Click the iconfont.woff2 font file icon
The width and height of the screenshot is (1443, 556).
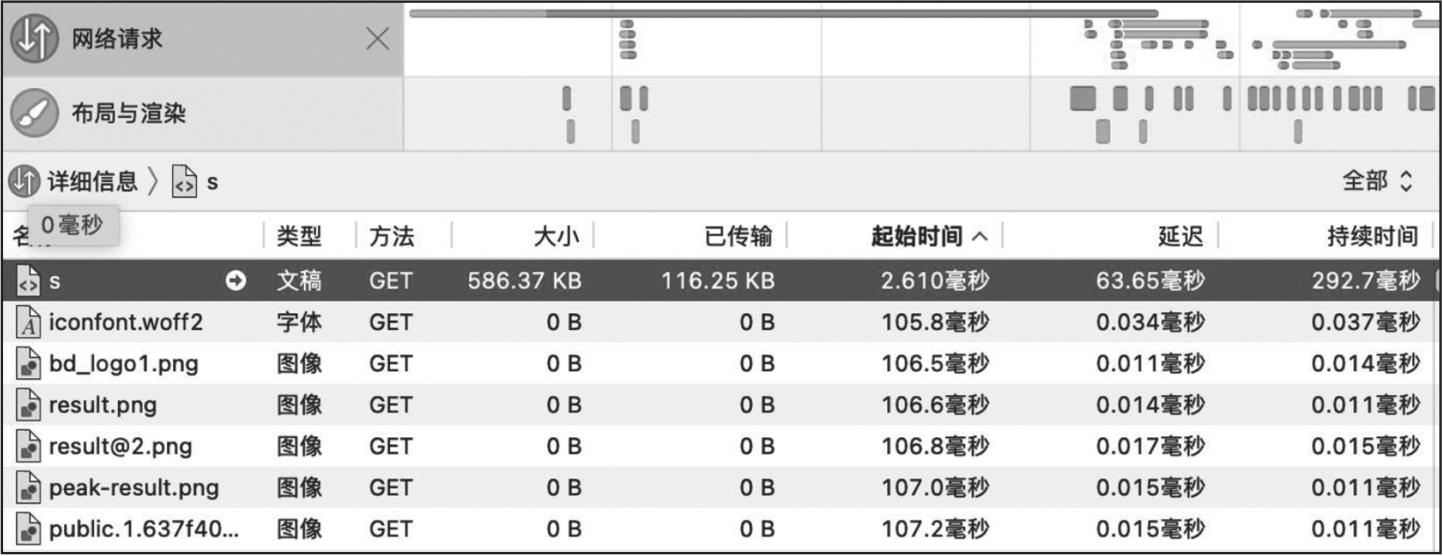[x=29, y=323]
